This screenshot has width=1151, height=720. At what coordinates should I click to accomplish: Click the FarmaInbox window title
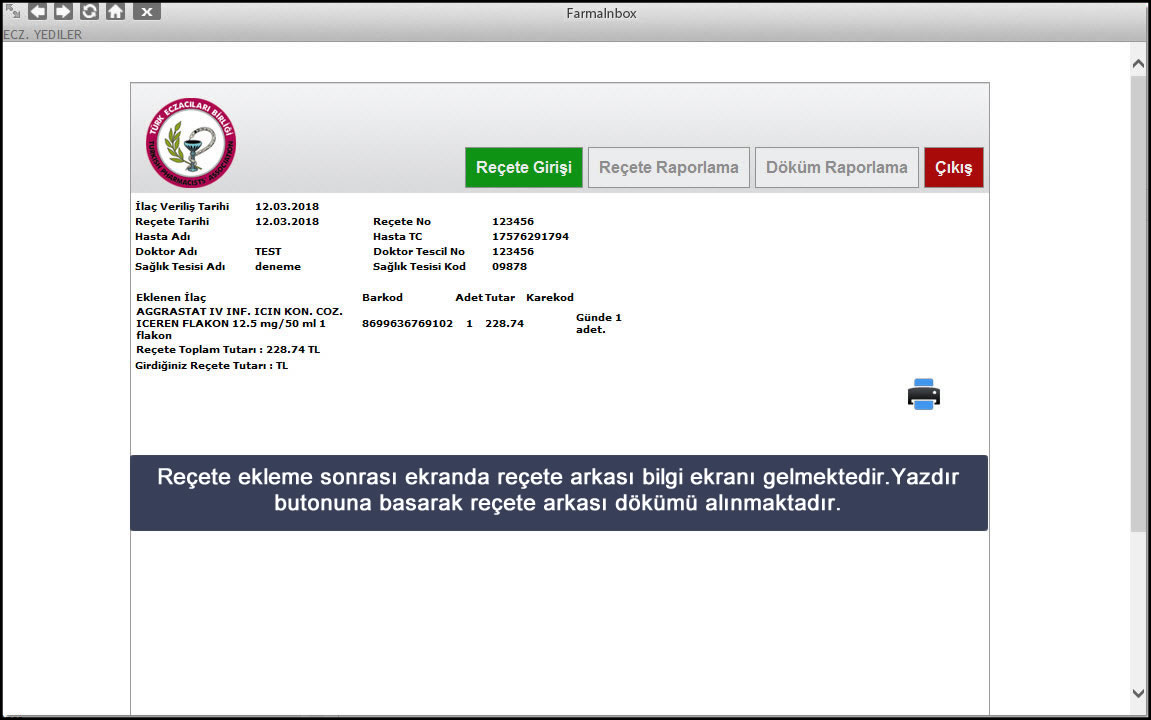click(601, 13)
